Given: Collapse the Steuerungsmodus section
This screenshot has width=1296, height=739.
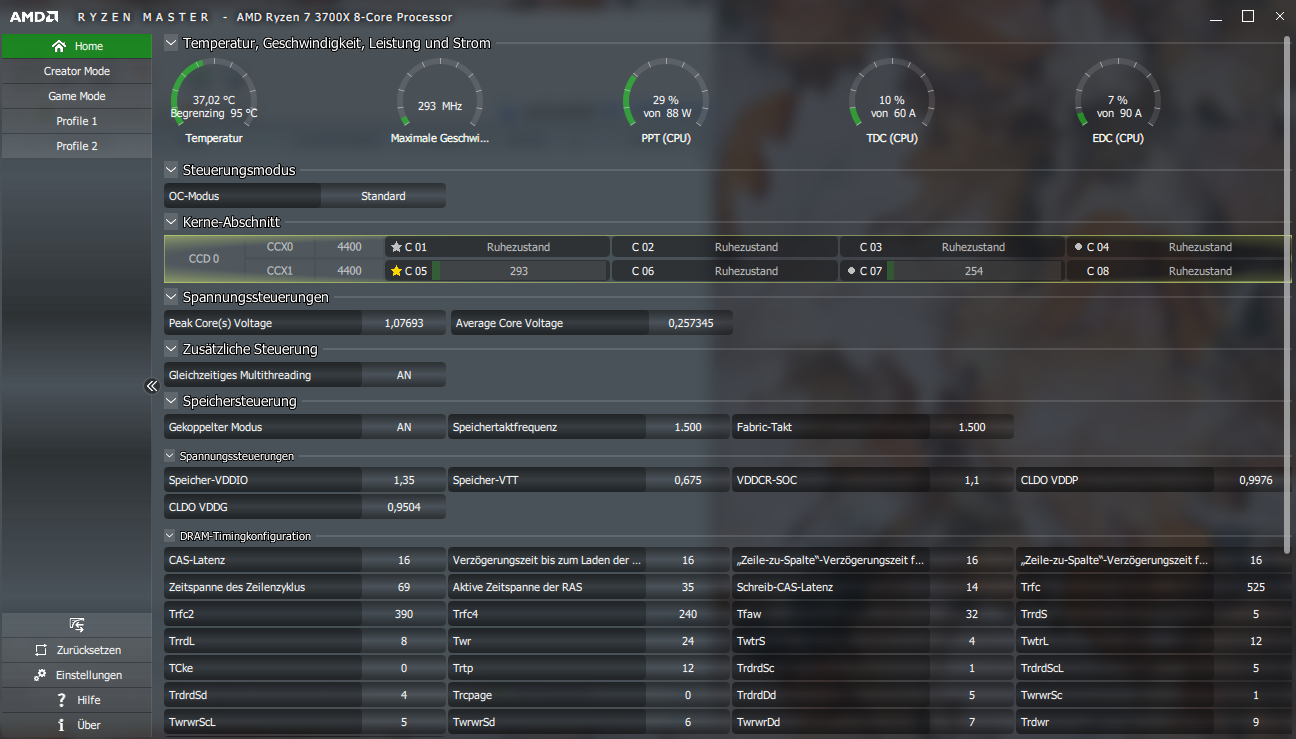Looking at the screenshot, I should (x=171, y=170).
